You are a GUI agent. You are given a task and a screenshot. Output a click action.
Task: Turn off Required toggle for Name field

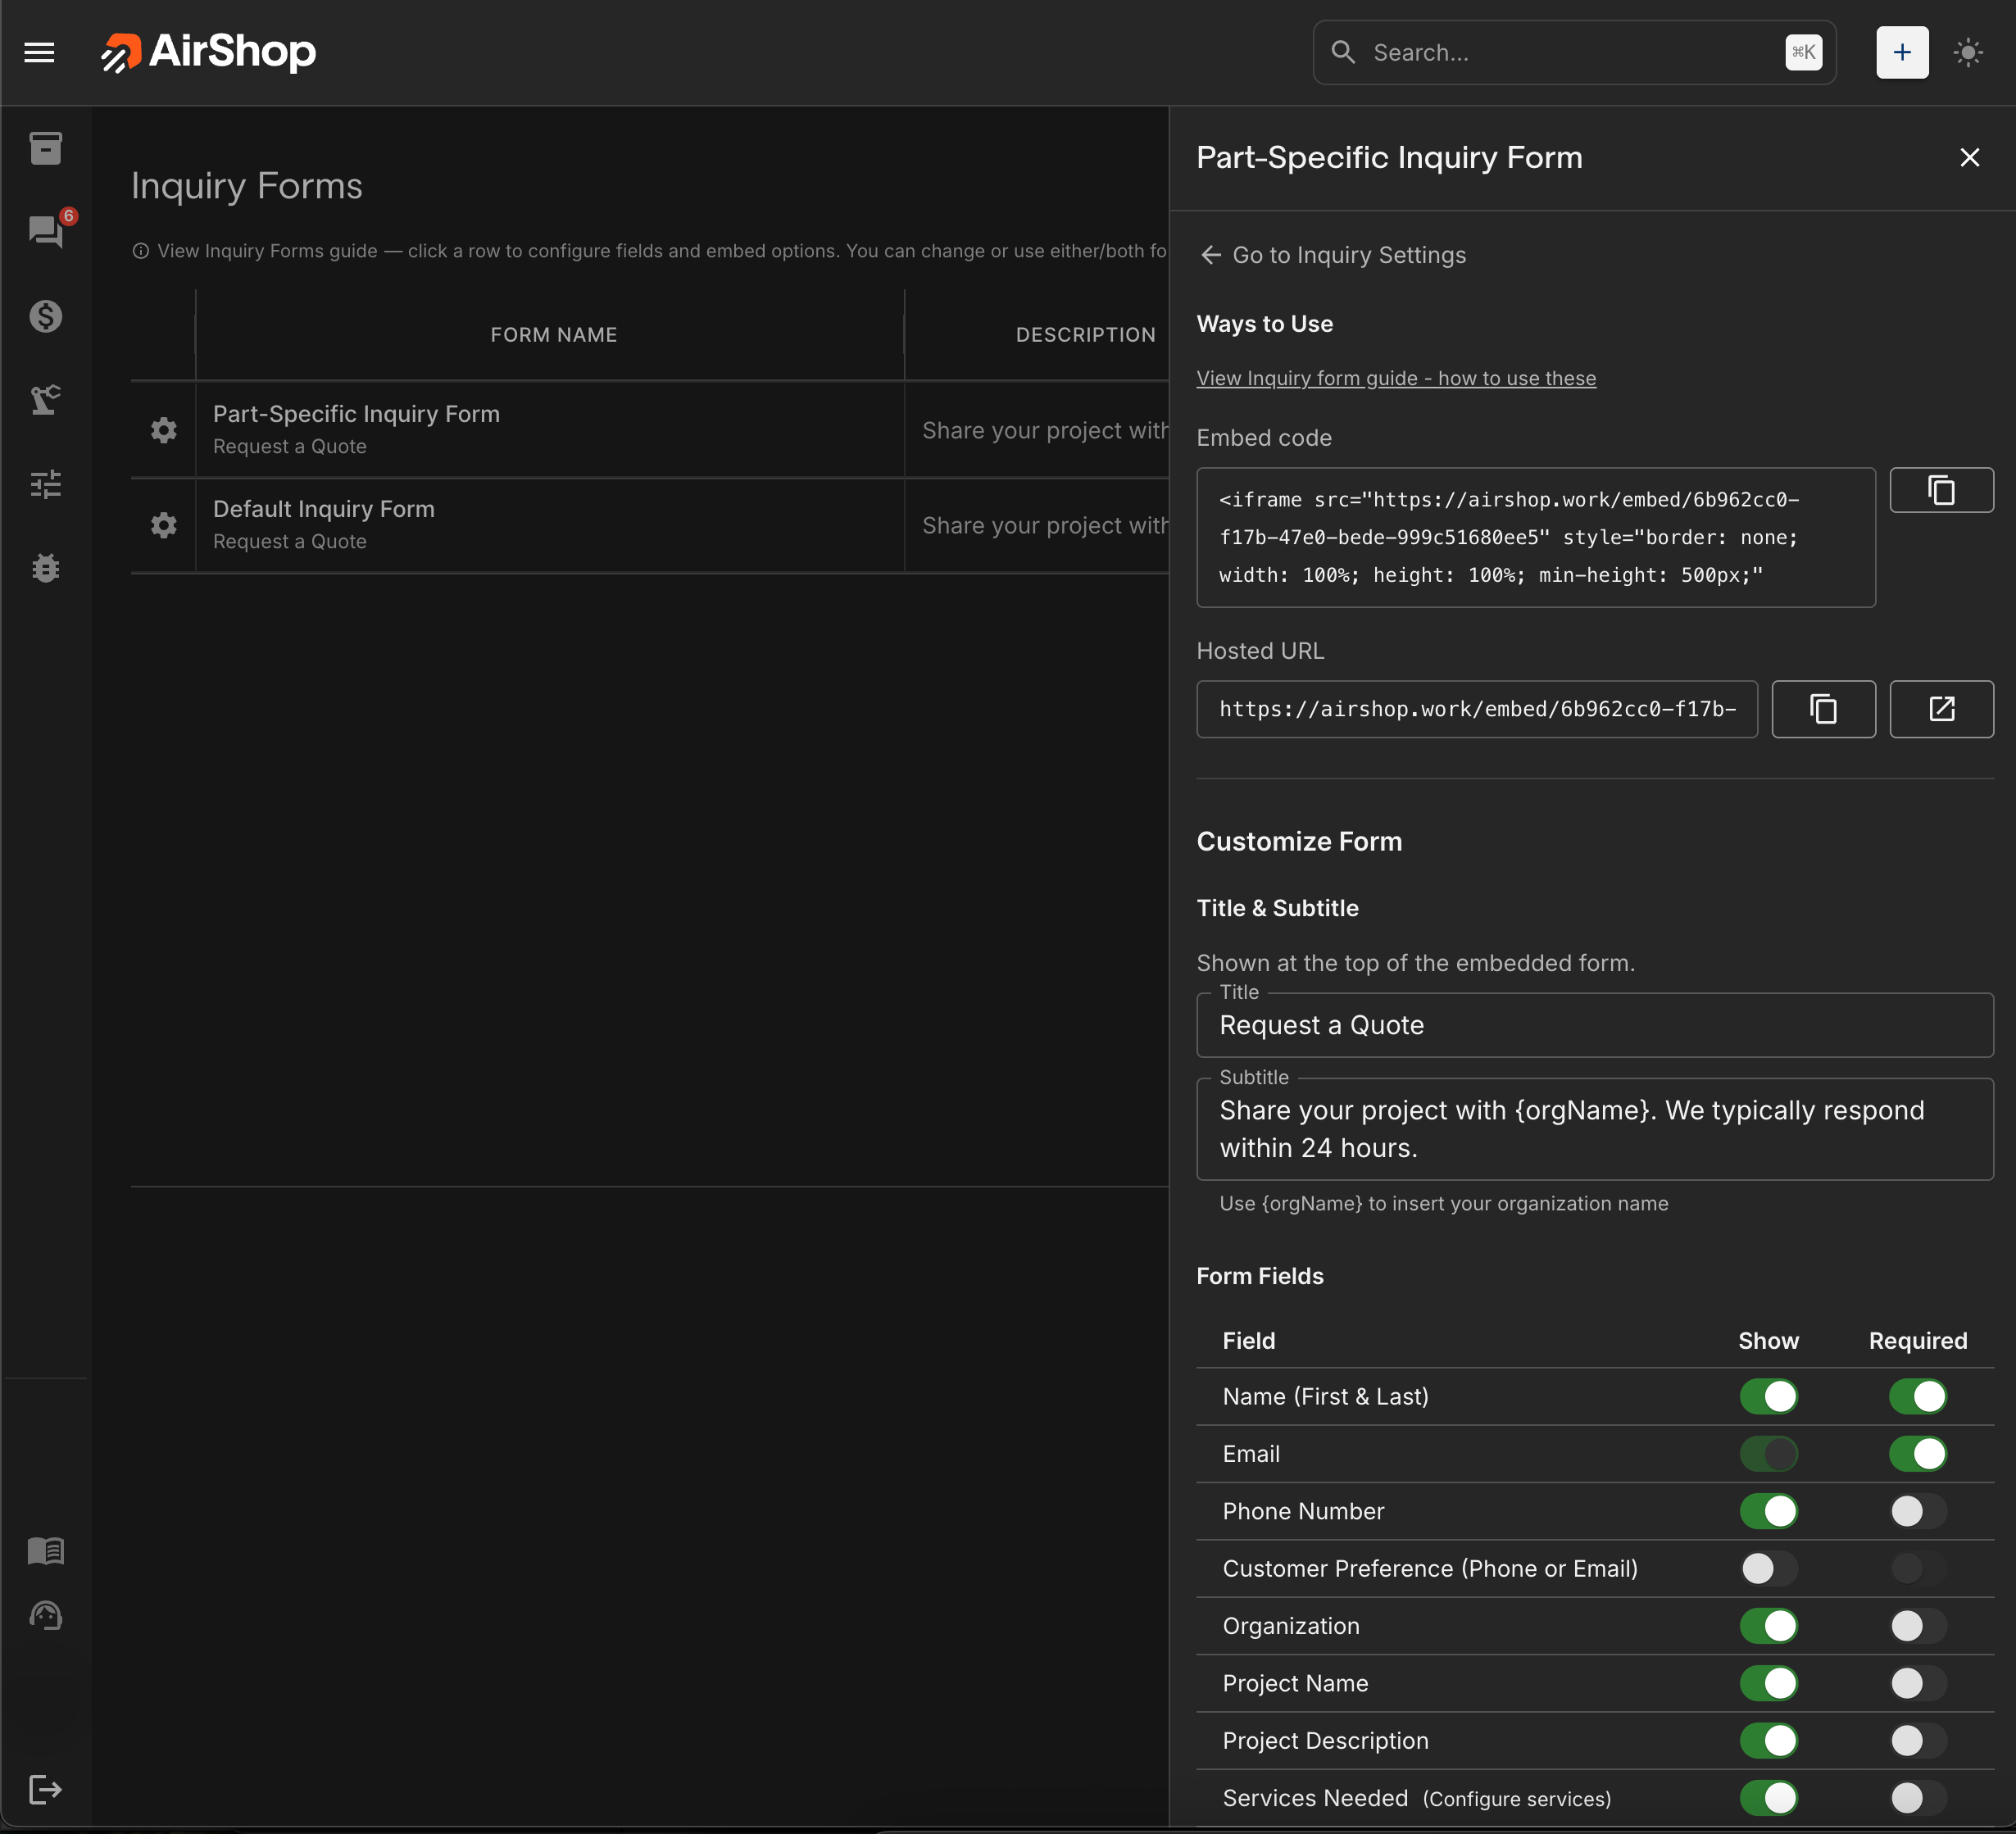point(1916,1396)
